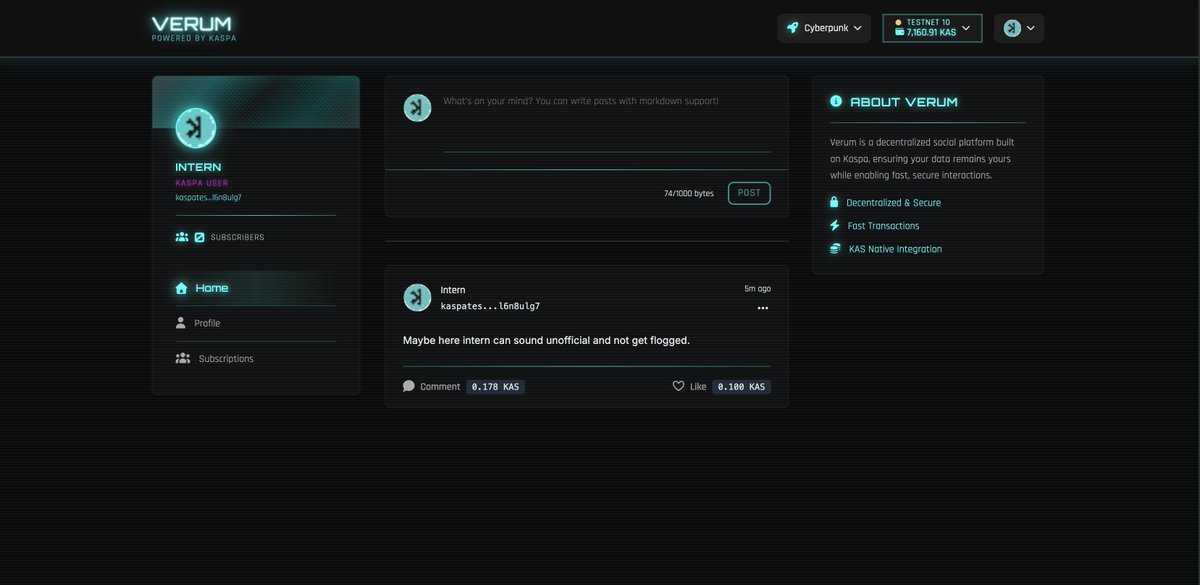This screenshot has height=585, width=1200.
Task: Click the Fast Transactions text
Action: [x=884, y=226]
